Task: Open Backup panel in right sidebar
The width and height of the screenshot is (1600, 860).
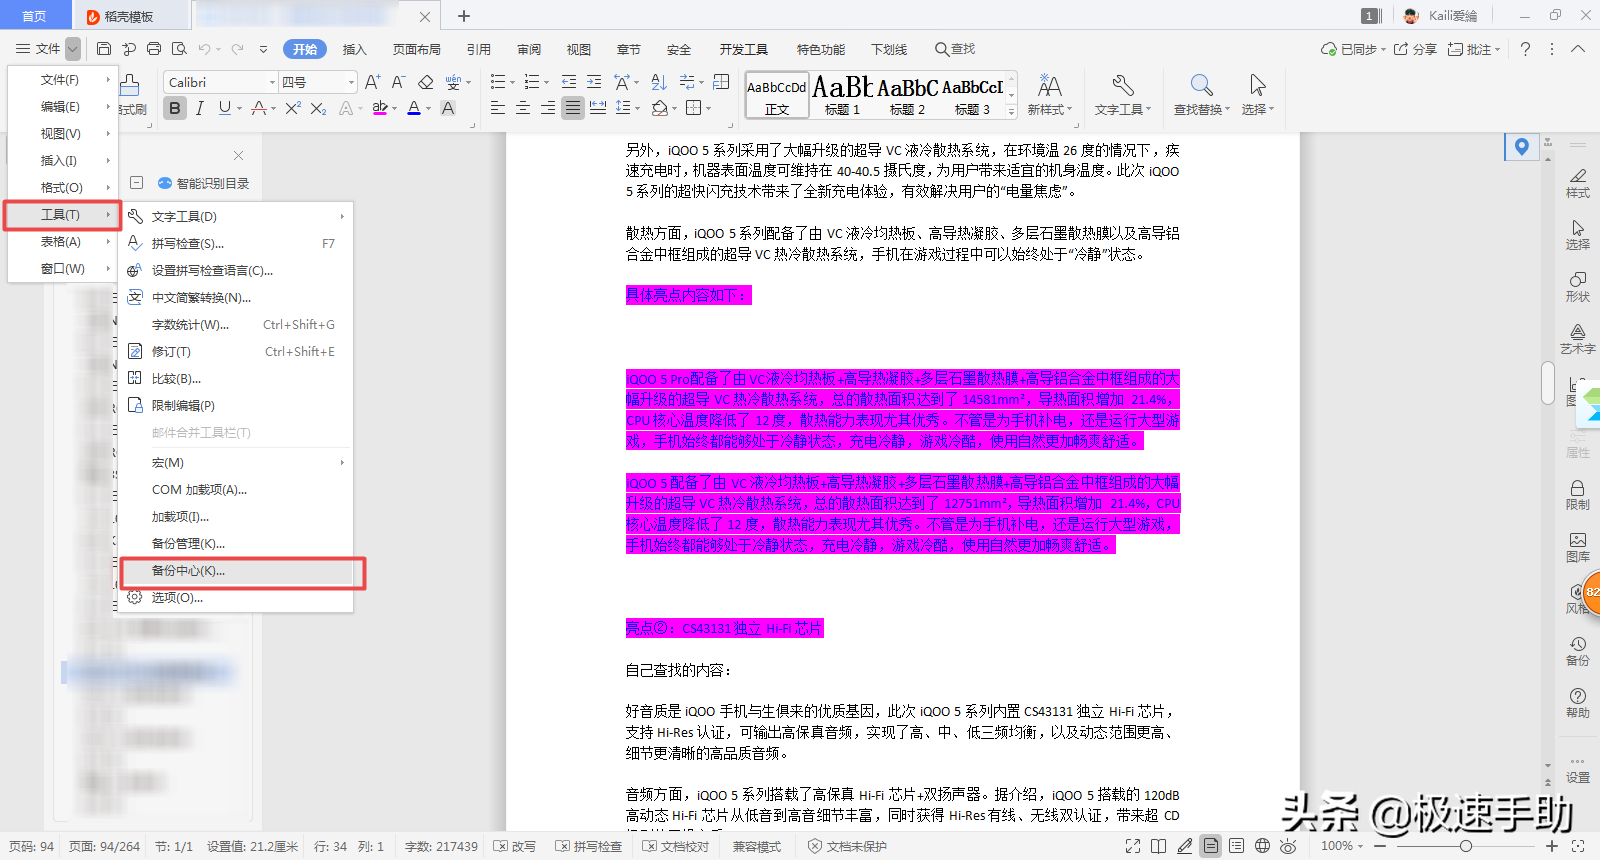Action: click(1578, 650)
